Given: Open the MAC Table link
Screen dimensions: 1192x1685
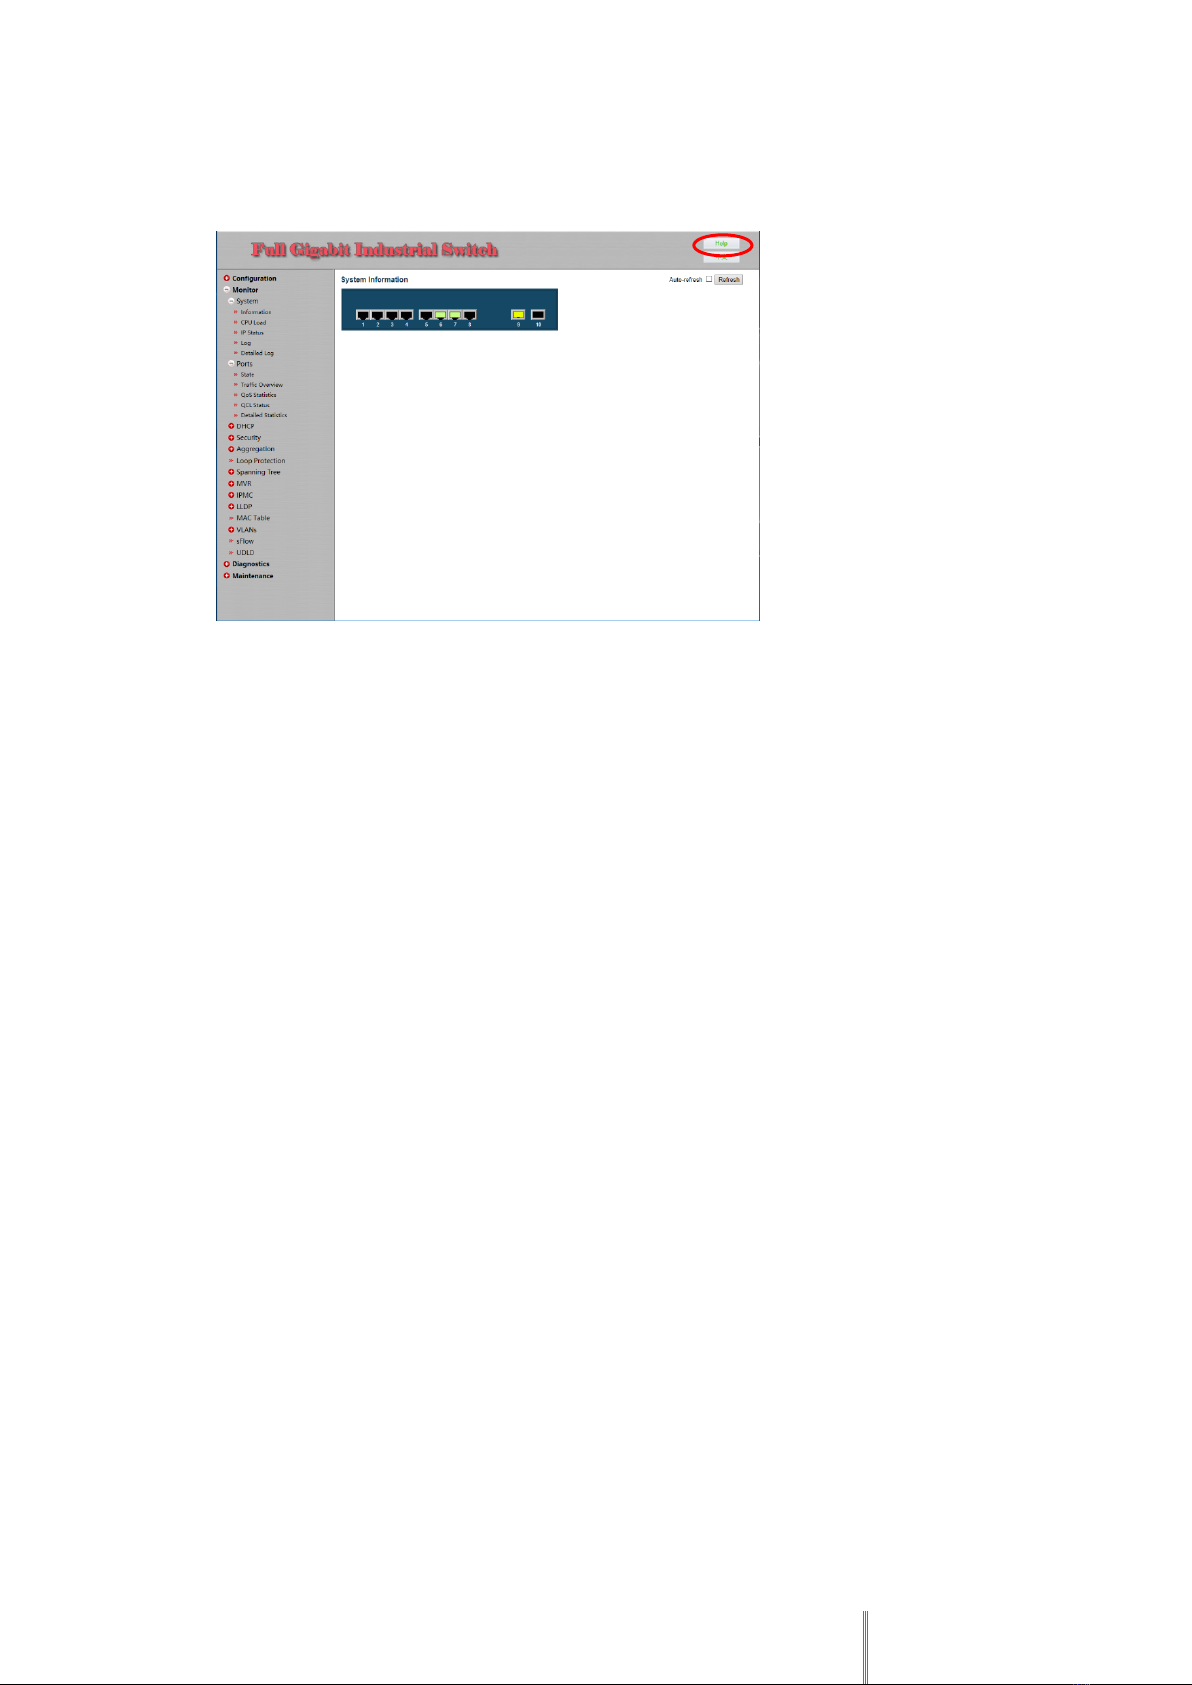Looking at the screenshot, I should tap(253, 518).
